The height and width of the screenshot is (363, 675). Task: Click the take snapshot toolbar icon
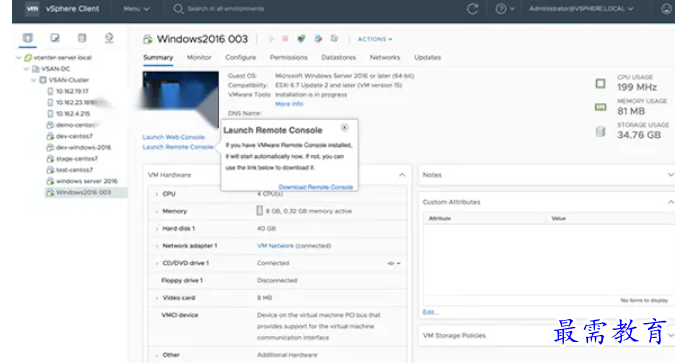[x=334, y=39]
